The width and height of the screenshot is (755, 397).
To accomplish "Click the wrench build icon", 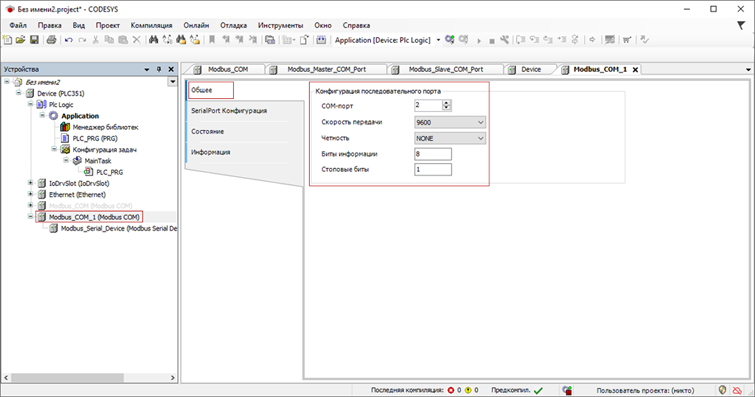I will click(504, 40).
